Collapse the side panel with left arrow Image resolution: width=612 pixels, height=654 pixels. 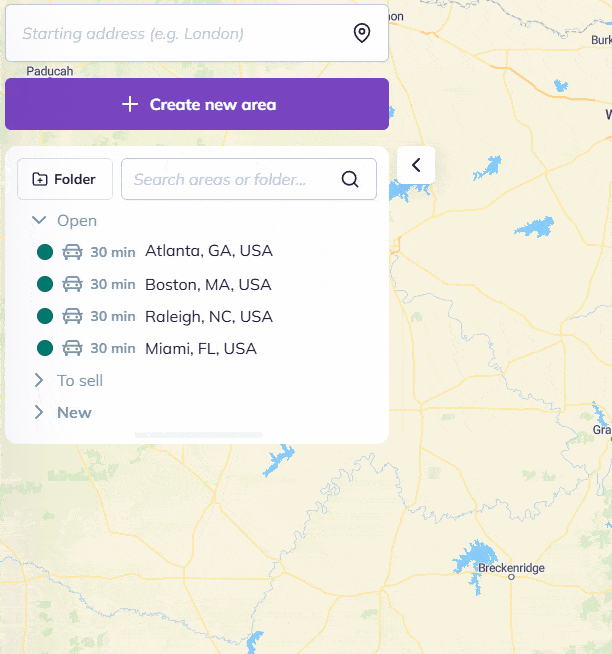pos(416,165)
